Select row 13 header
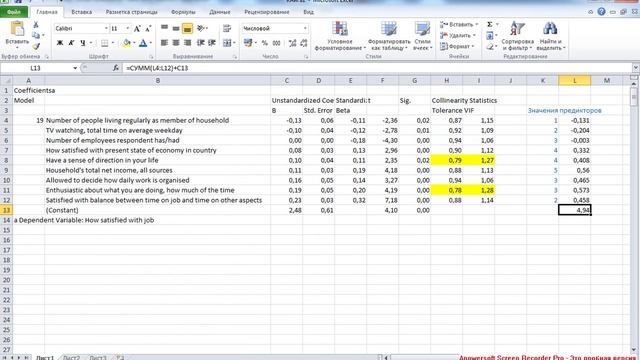Image resolution: width=640 pixels, height=360 pixels. [x=6, y=210]
